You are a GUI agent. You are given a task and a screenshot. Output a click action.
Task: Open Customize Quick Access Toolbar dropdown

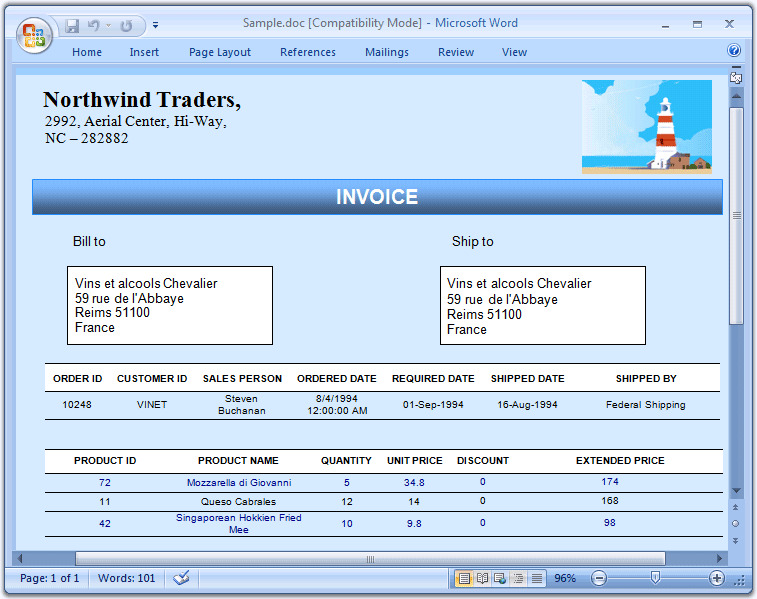tap(155, 25)
